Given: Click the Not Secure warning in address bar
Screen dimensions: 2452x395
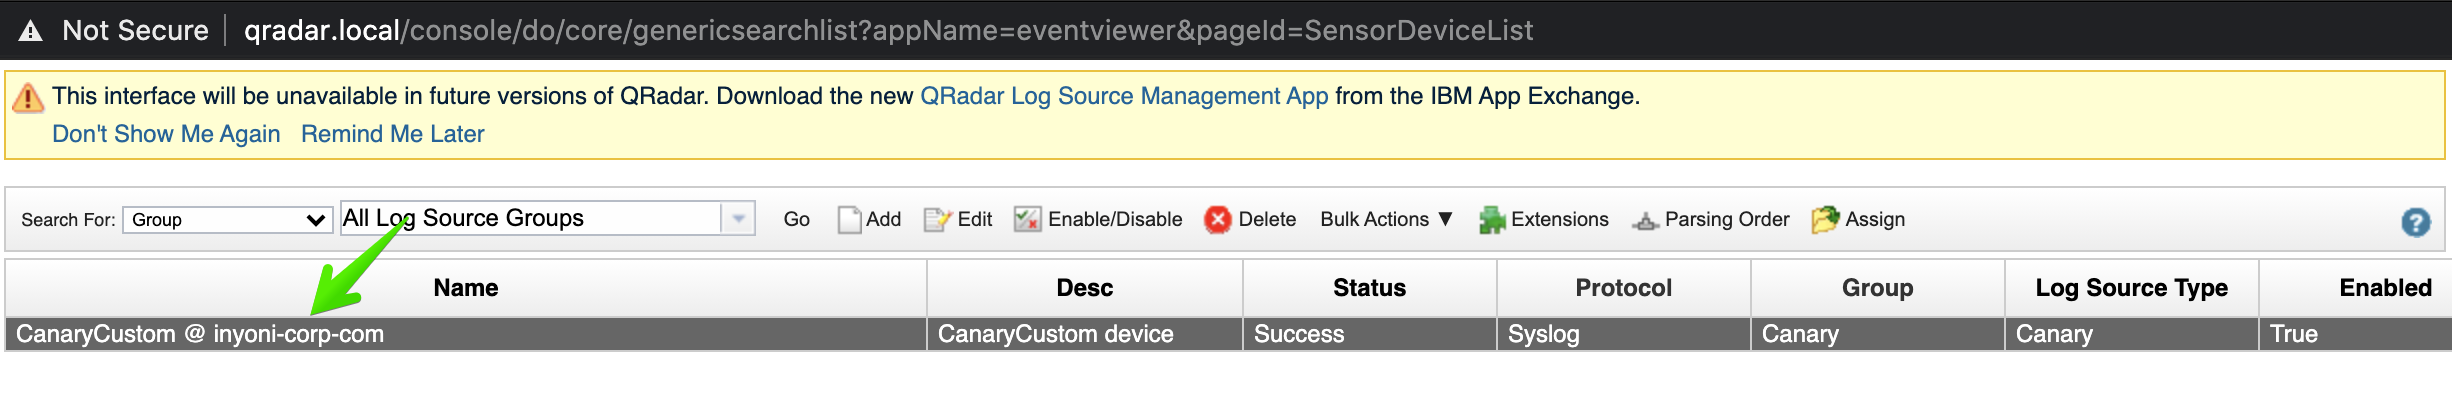Looking at the screenshot, I should (114, 30).
